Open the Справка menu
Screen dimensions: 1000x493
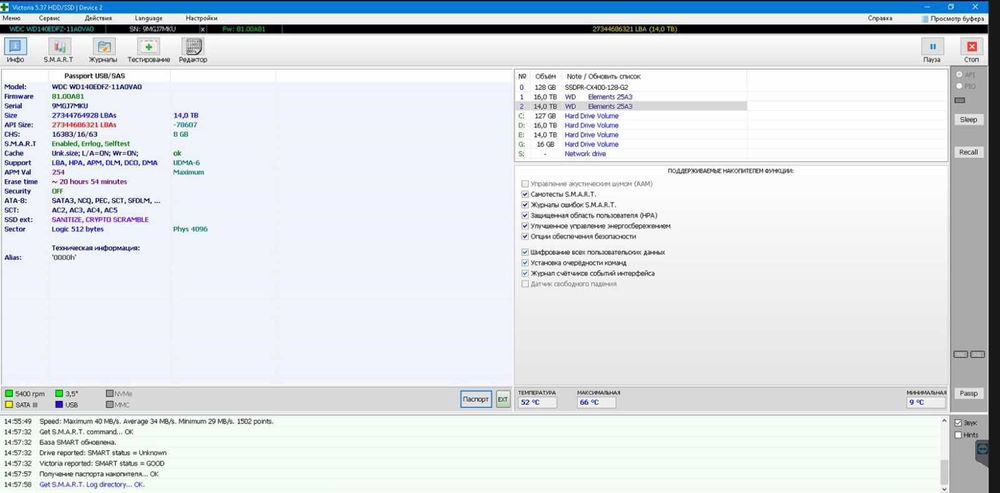880,18
